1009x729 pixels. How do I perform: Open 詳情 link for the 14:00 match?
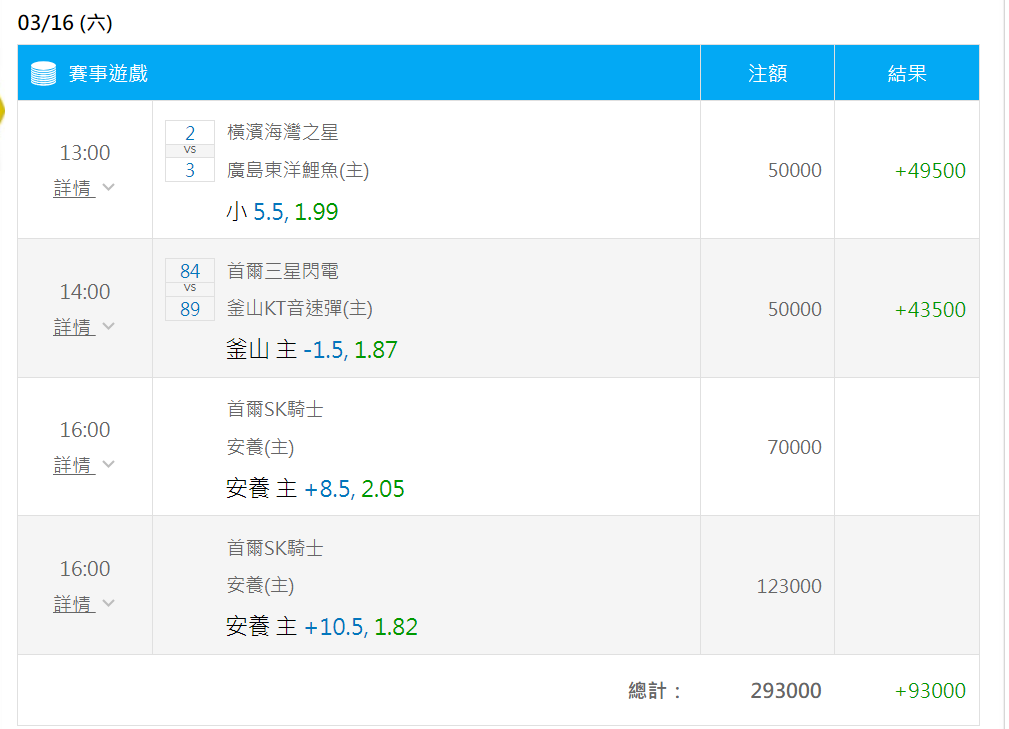tap(74, 327)
